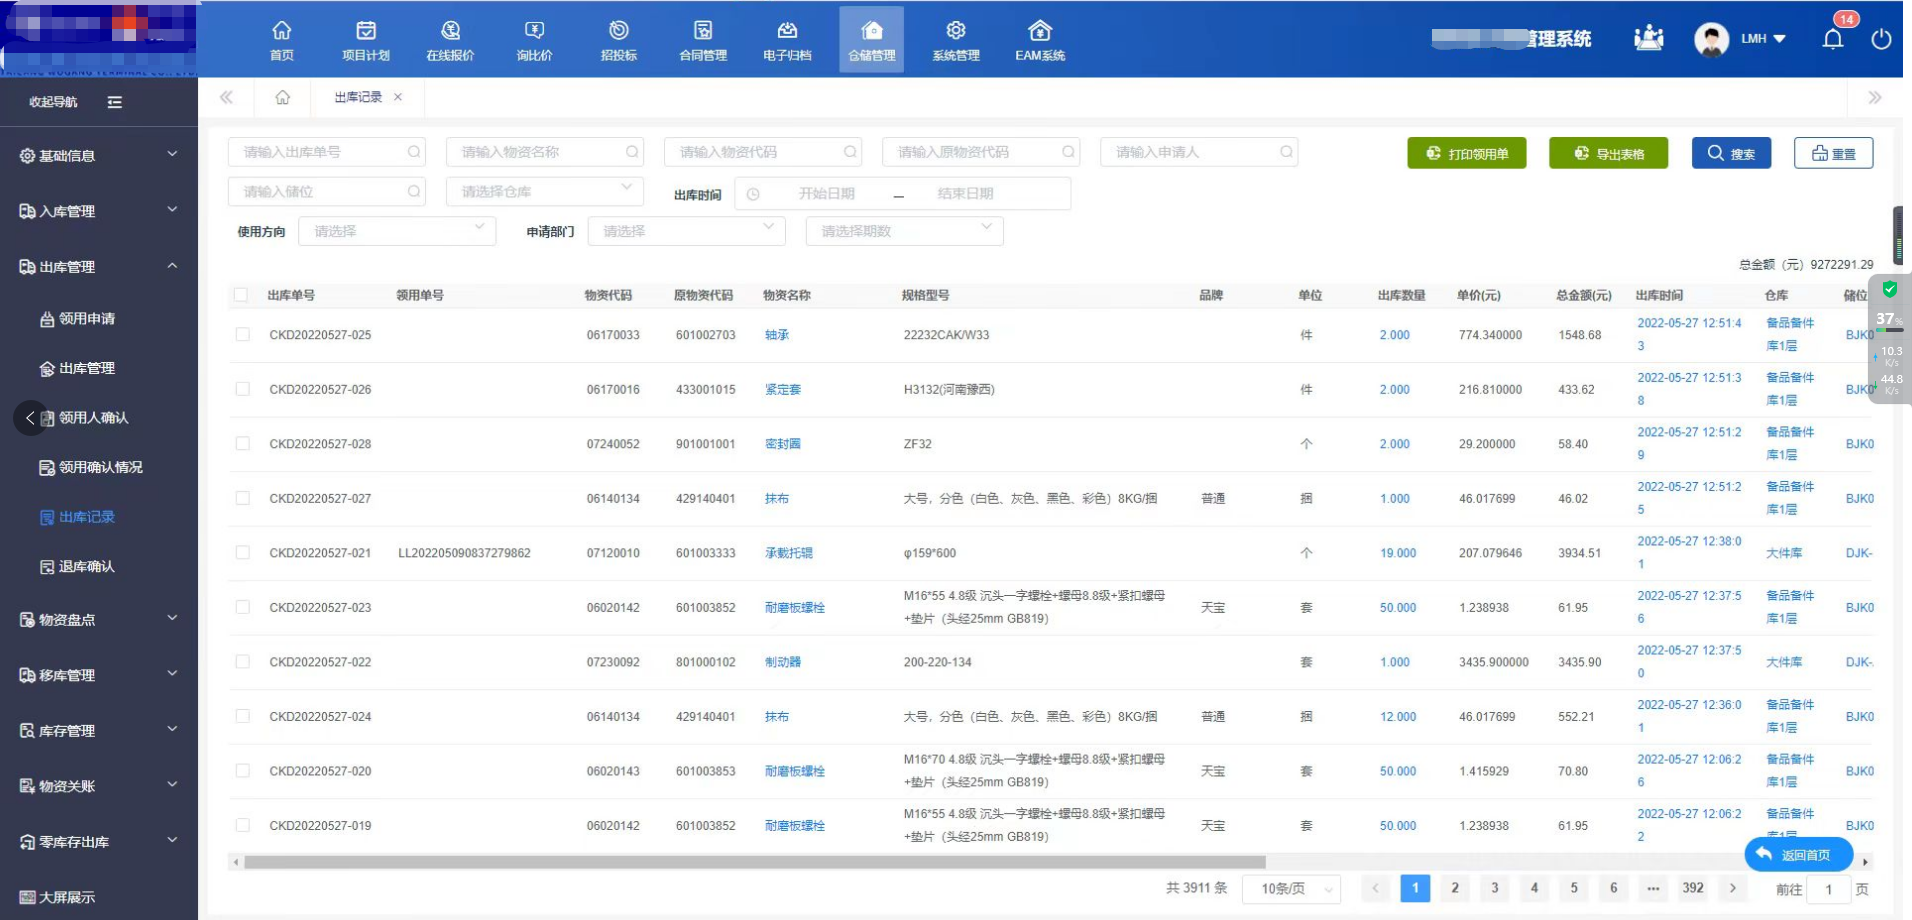Viewport: 1912px width, 920px height.
Task: Expand the 物资盘点 sidebar section
Action: point(99,620)
